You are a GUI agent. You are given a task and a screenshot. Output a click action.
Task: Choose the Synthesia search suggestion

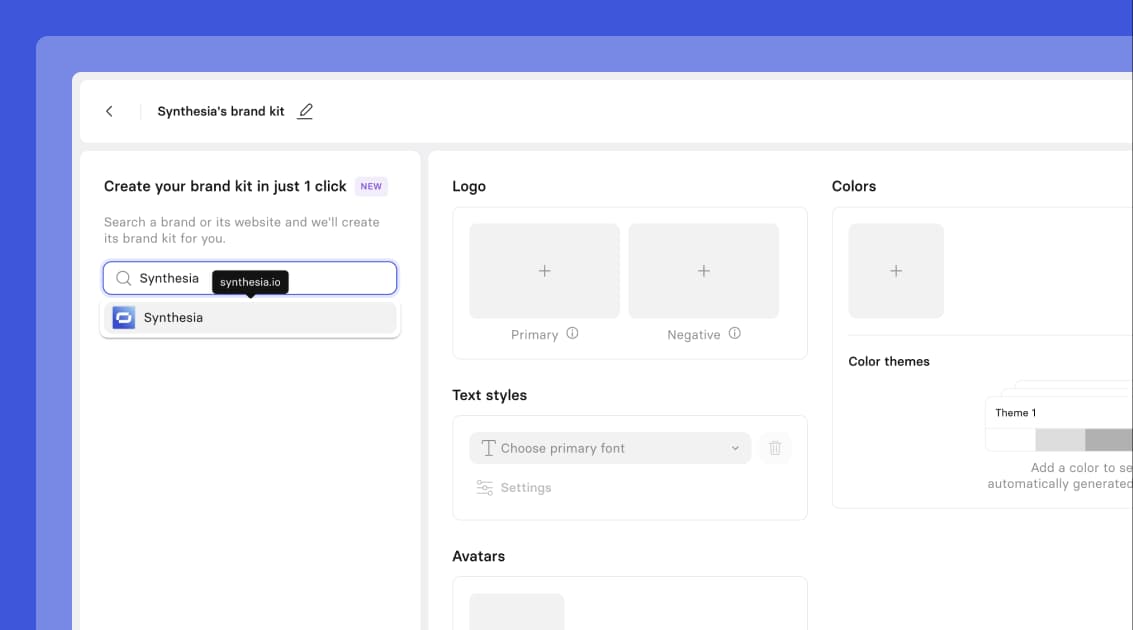[x=250, y=318]
